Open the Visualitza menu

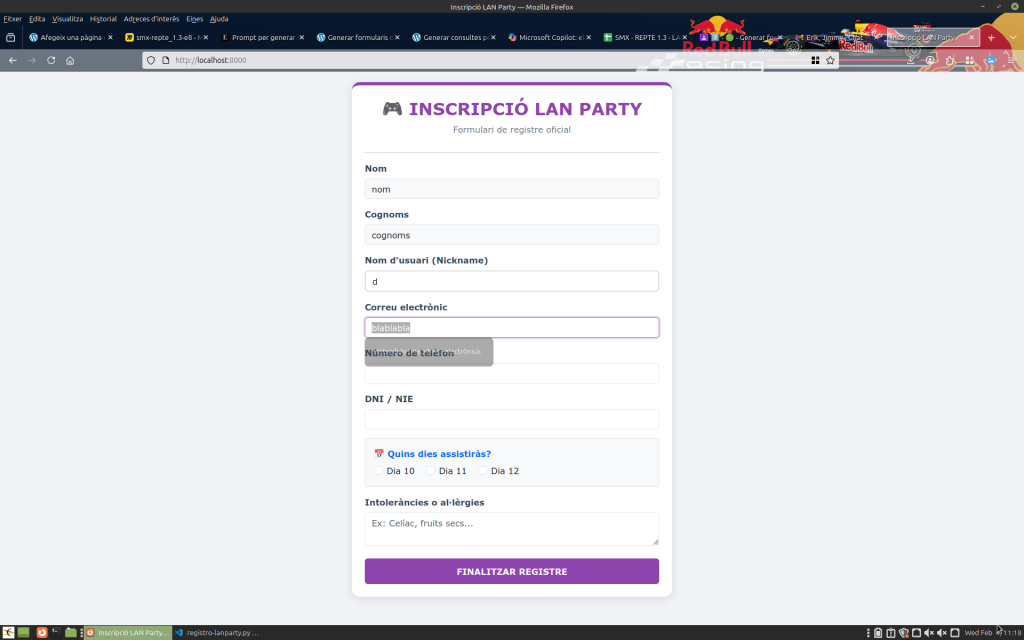click(x=68, y=19)
